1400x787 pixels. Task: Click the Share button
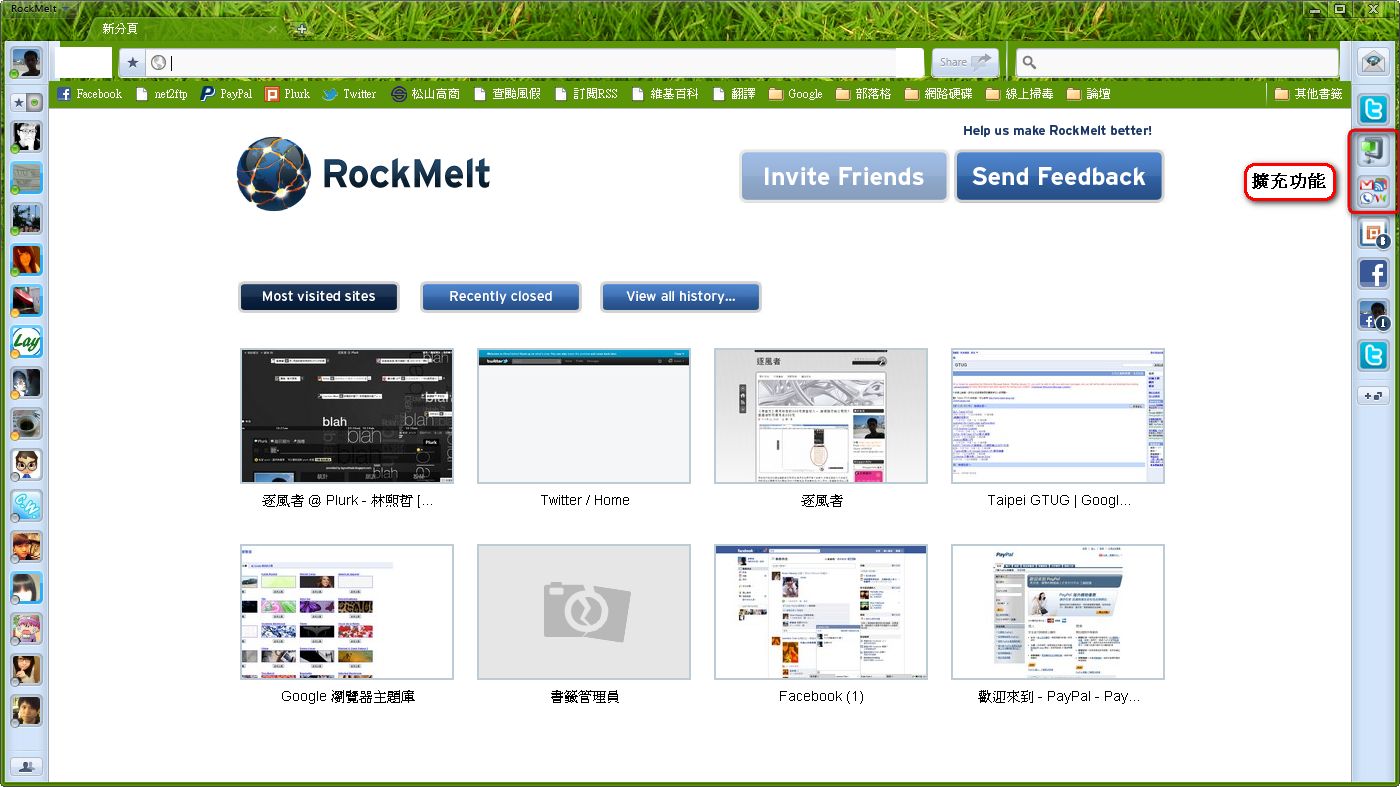[x=966, y=62]
